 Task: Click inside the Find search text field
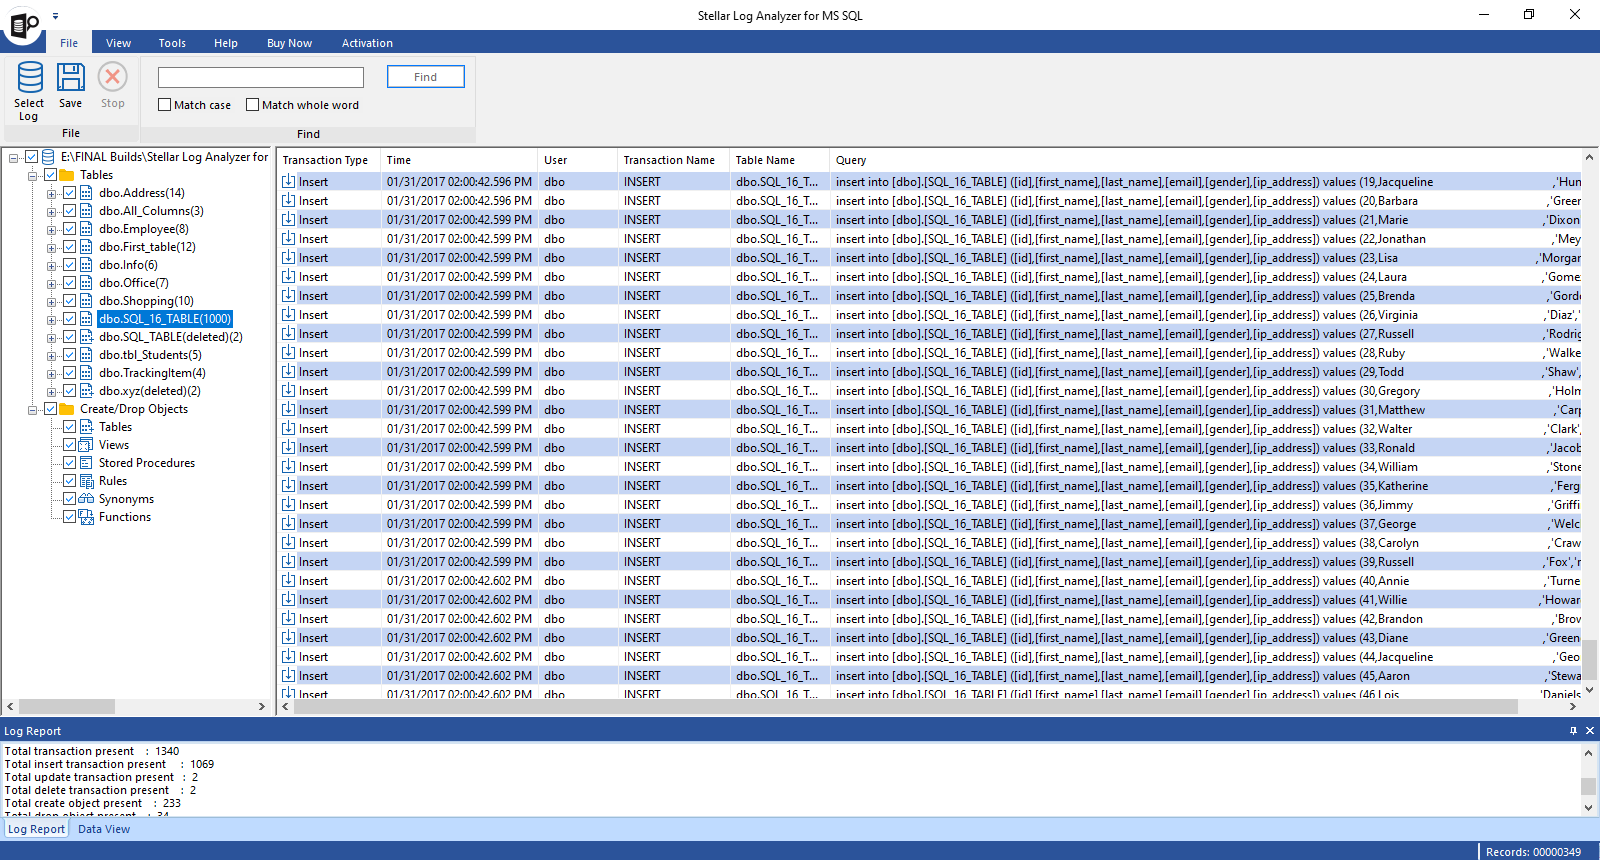pyautogui.click(x=261, y=77)
